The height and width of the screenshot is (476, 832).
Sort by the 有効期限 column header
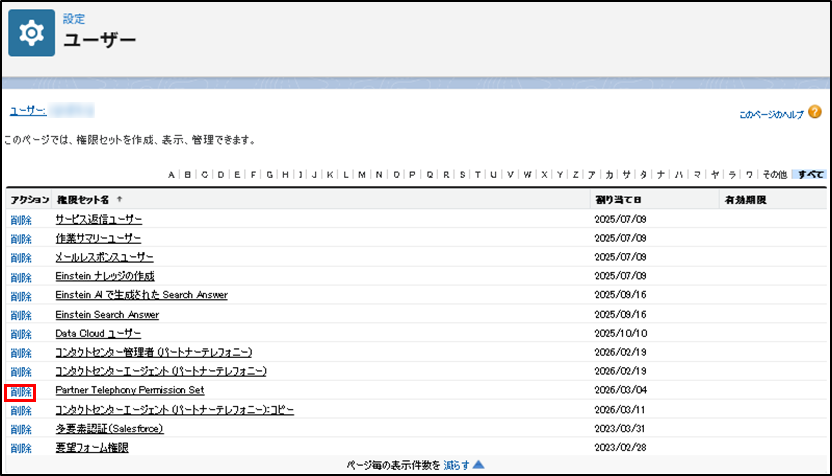coord(746,200)
